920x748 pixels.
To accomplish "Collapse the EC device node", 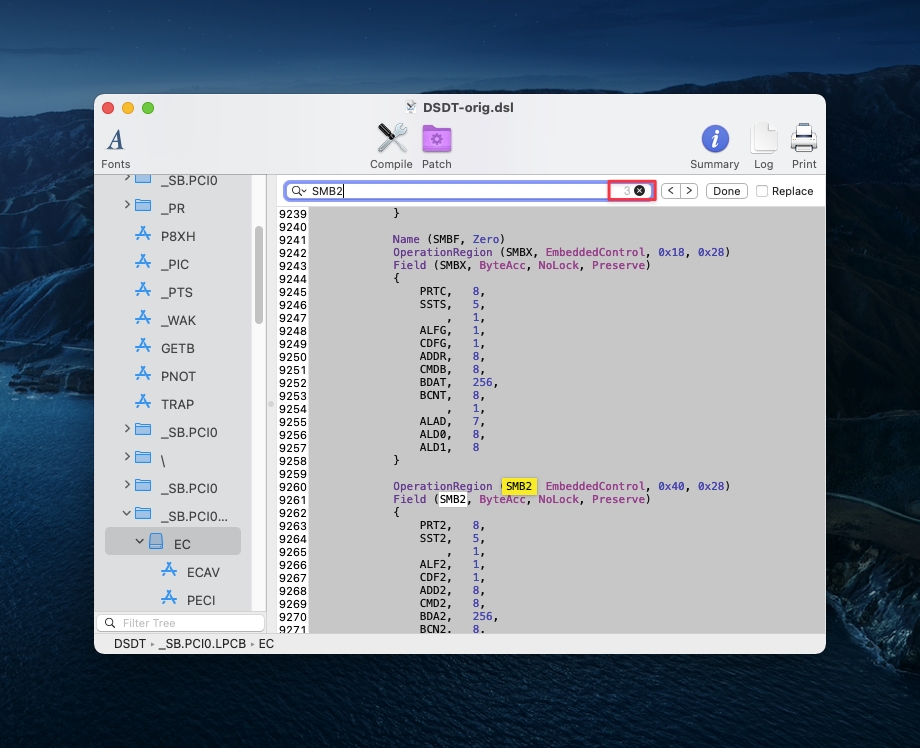I will (x=140, y=542).
